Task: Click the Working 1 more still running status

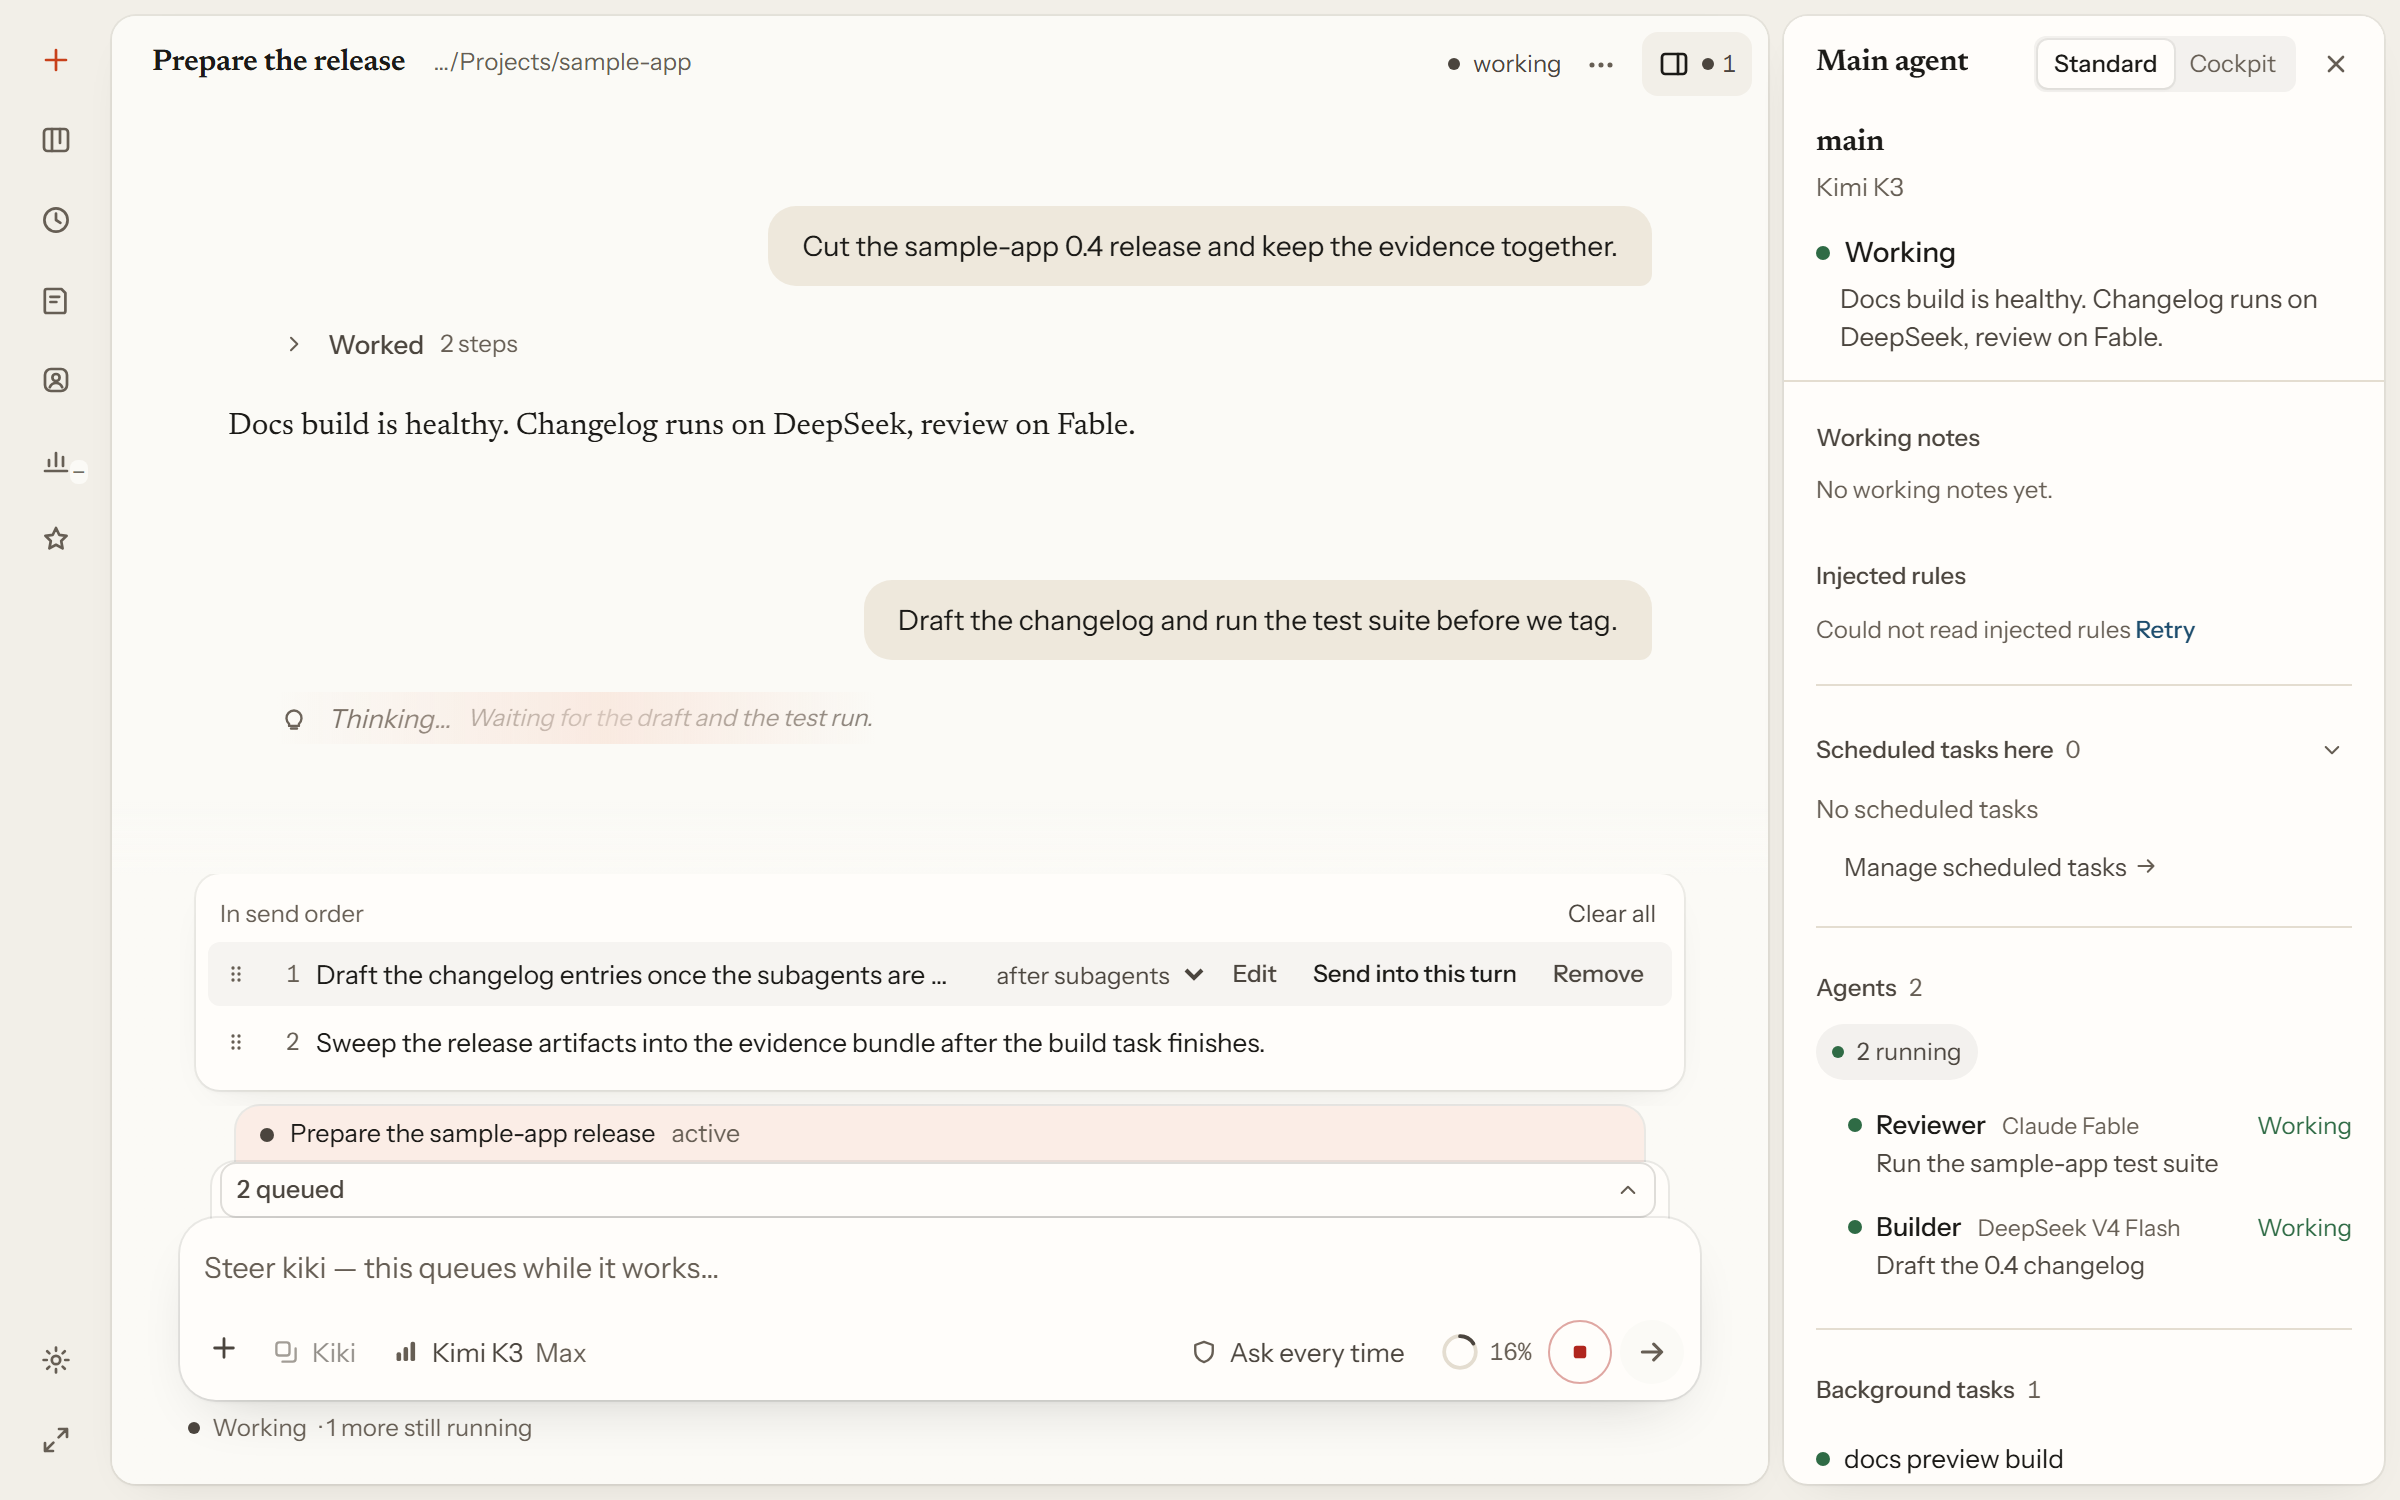Action: coord(360,1428)
